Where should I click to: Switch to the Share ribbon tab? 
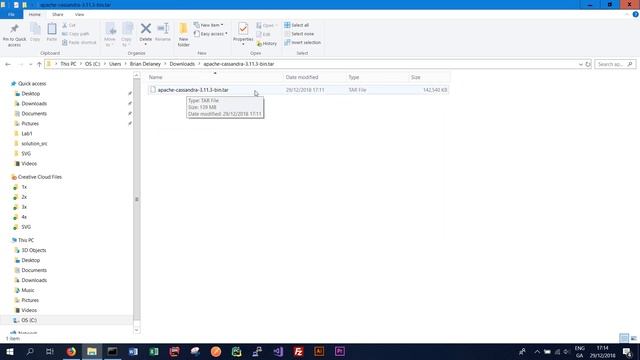(x=58, y=14)
